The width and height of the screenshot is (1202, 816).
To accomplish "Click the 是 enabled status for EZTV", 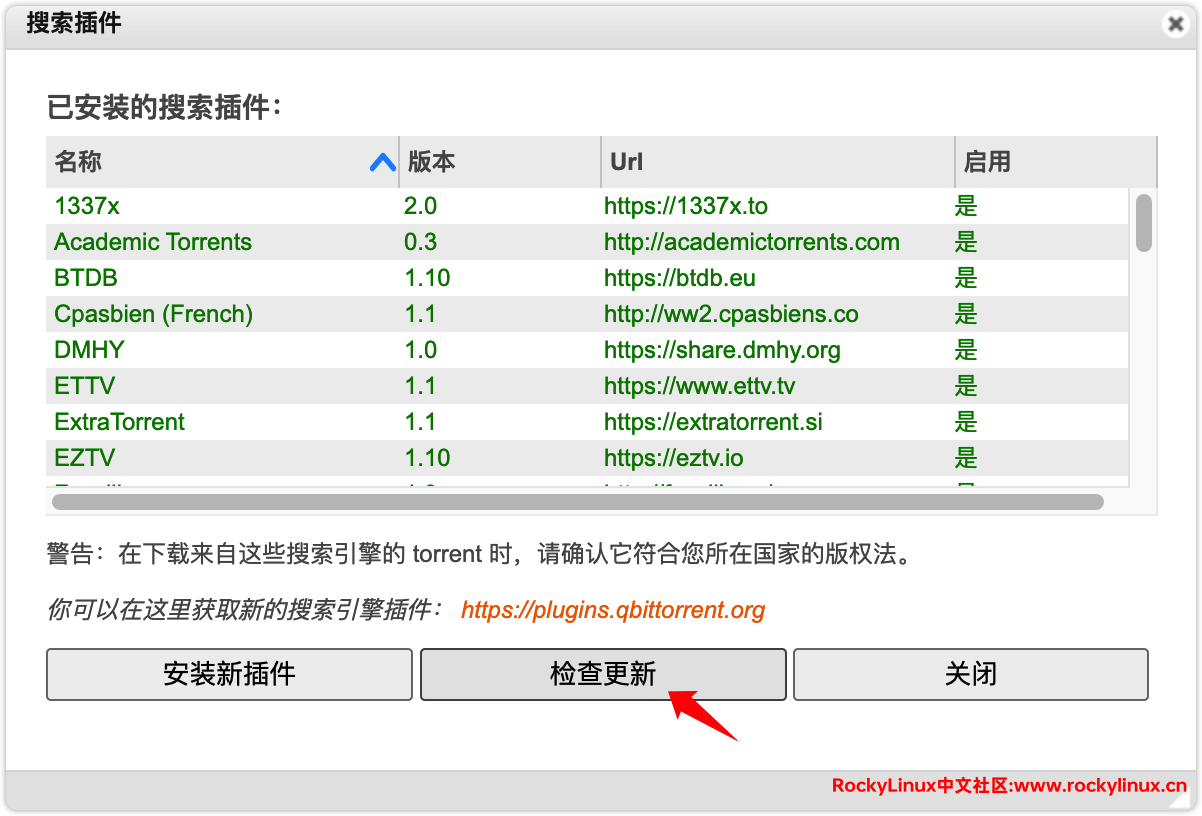I will 965,458.
